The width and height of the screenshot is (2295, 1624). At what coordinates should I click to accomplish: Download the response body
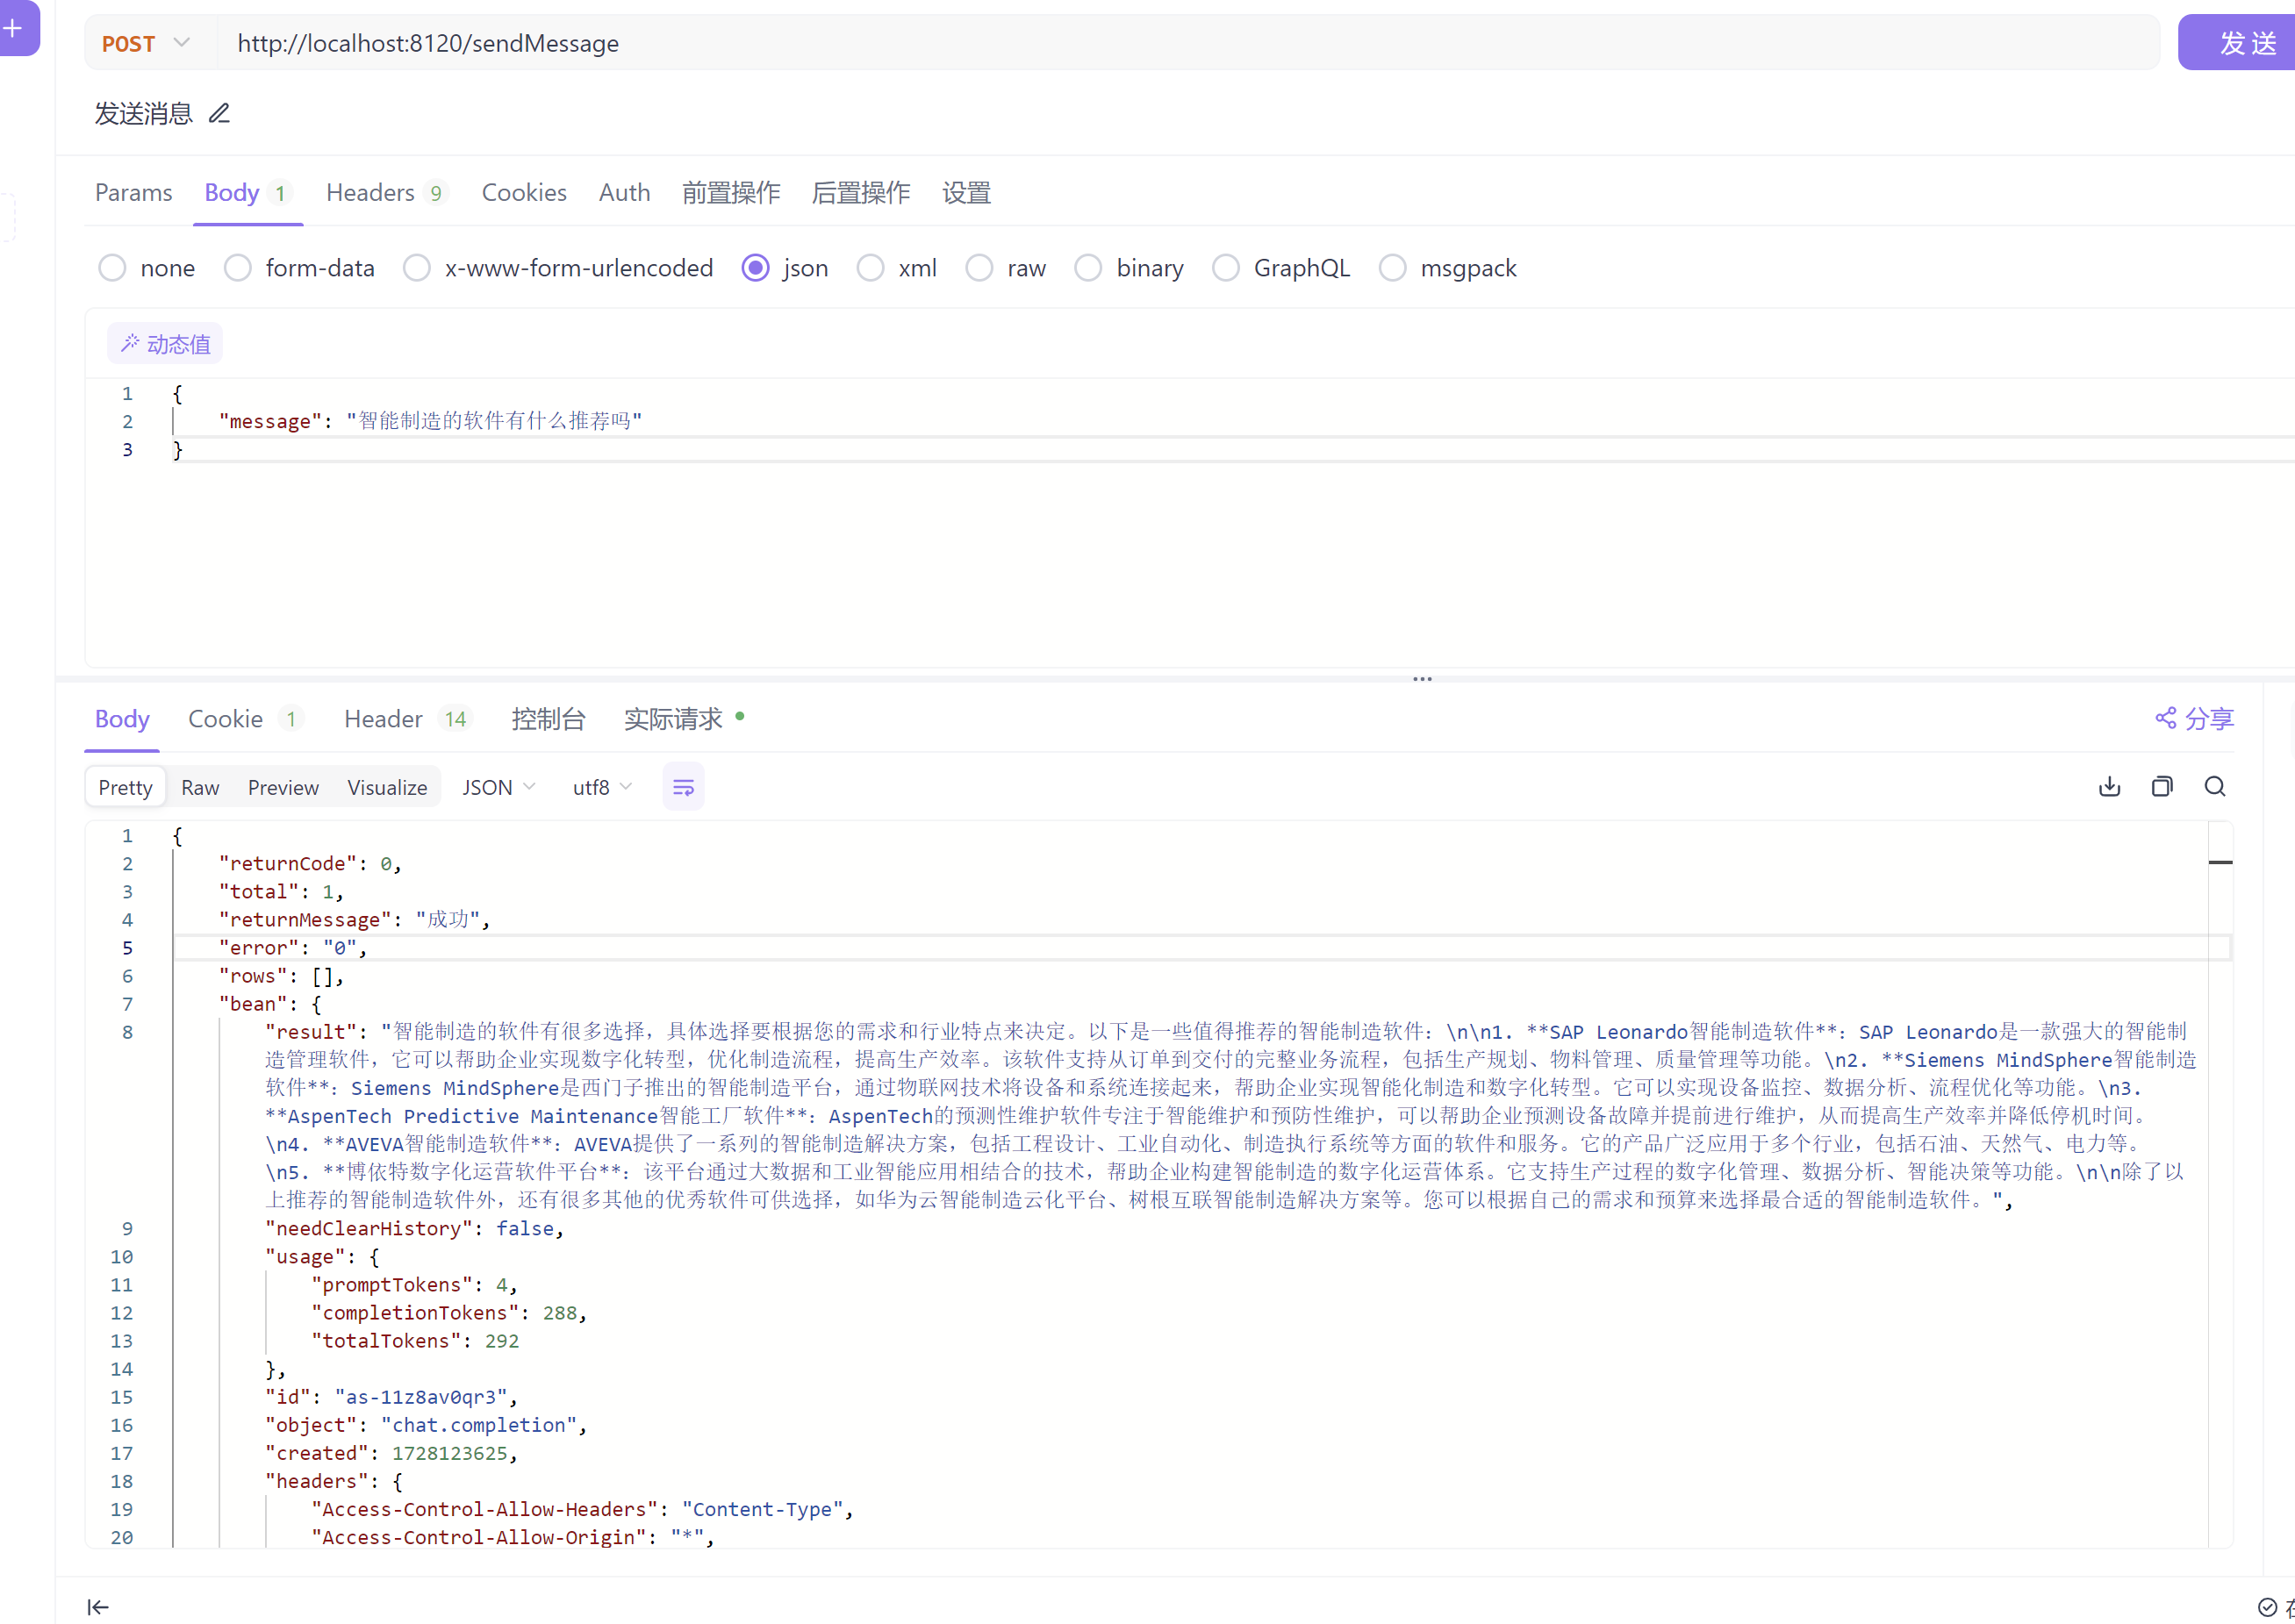[x=2109, y=786]
